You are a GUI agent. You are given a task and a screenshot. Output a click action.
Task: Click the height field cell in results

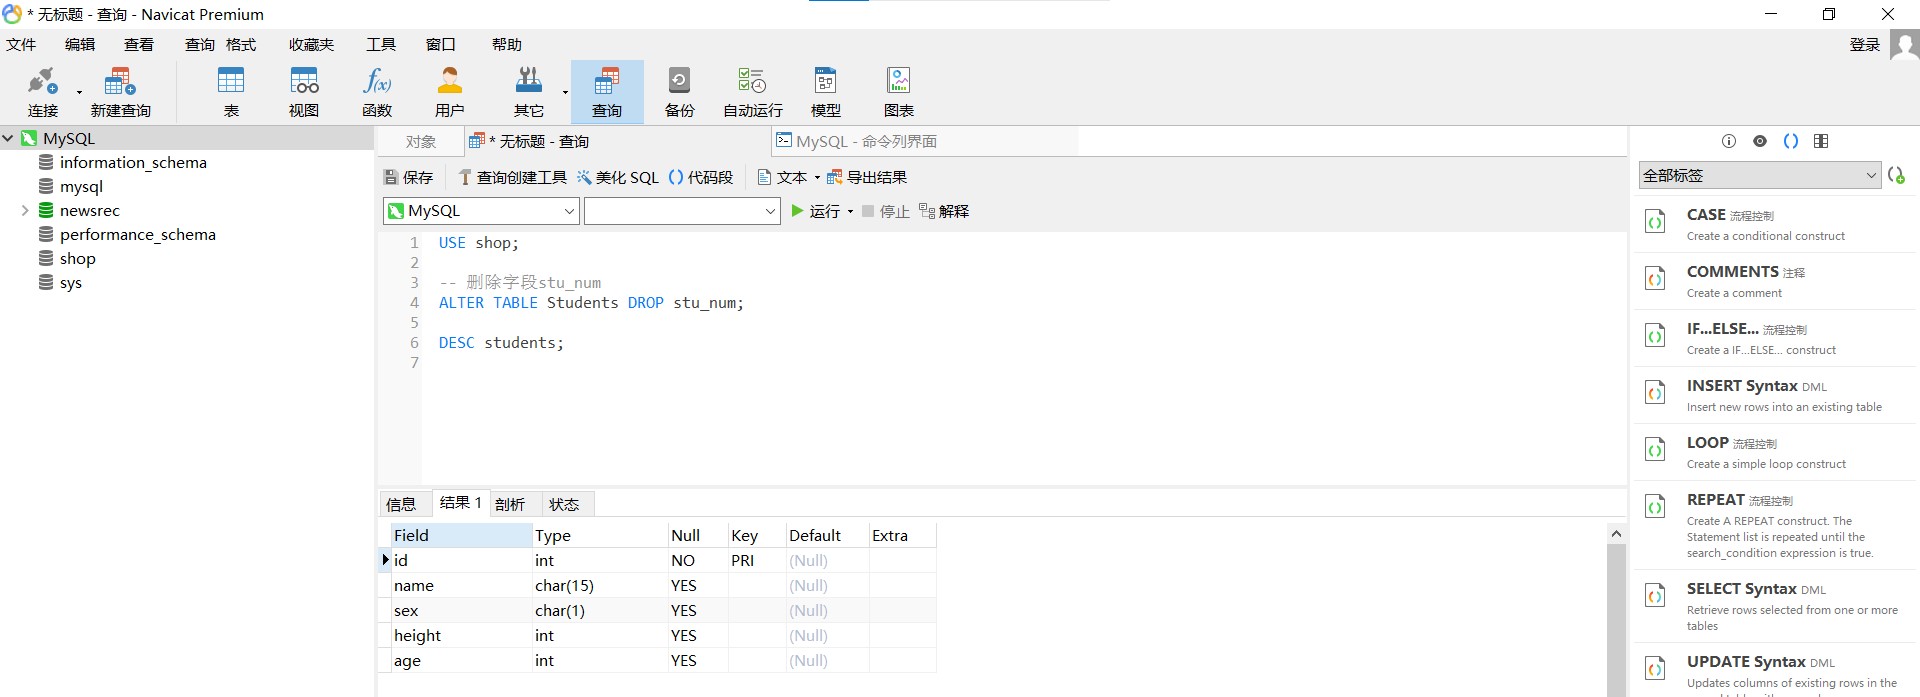pyautogui.click(x=461, y=636)
